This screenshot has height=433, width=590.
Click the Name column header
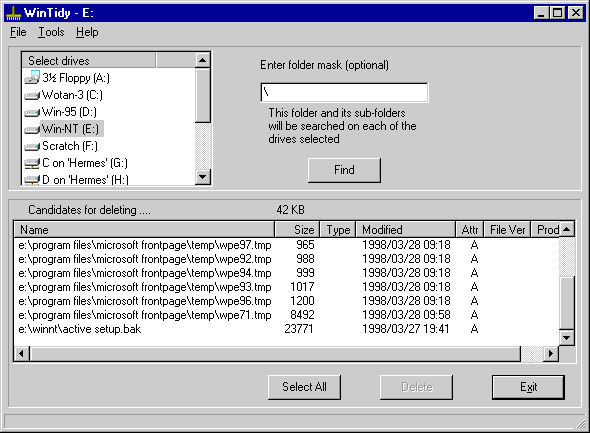point(144,229)
